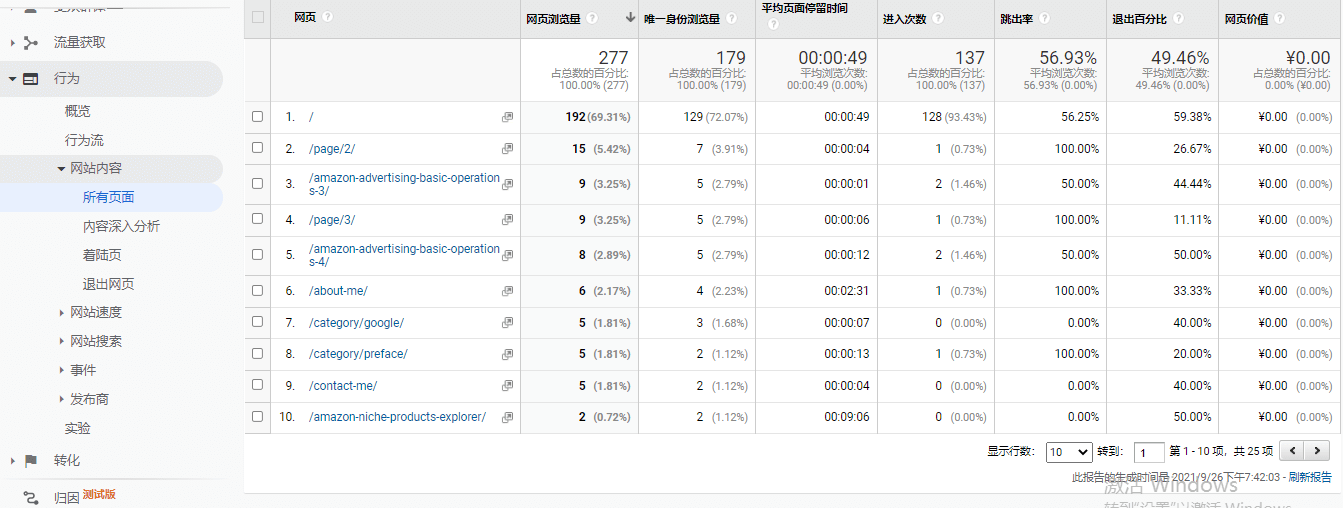Select 着陆页 in the sidebar

[x=102, y=255]
